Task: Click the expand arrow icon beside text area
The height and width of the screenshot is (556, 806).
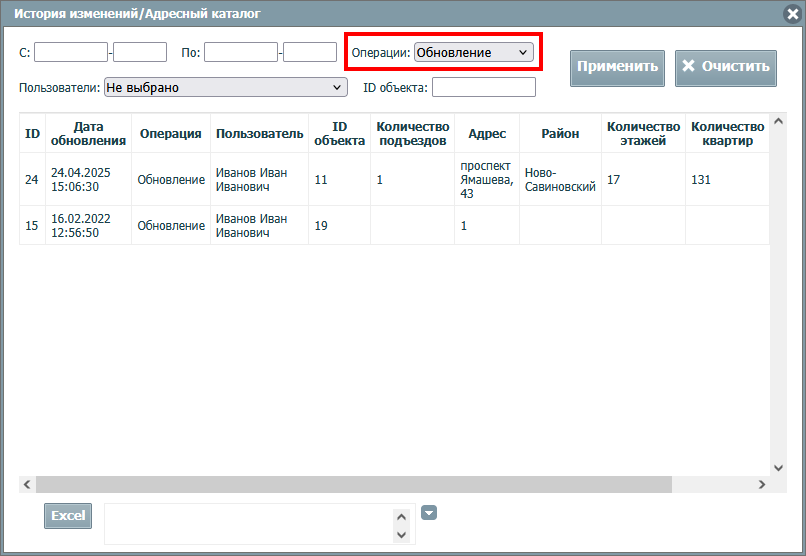Action: [x=429, y=513]
